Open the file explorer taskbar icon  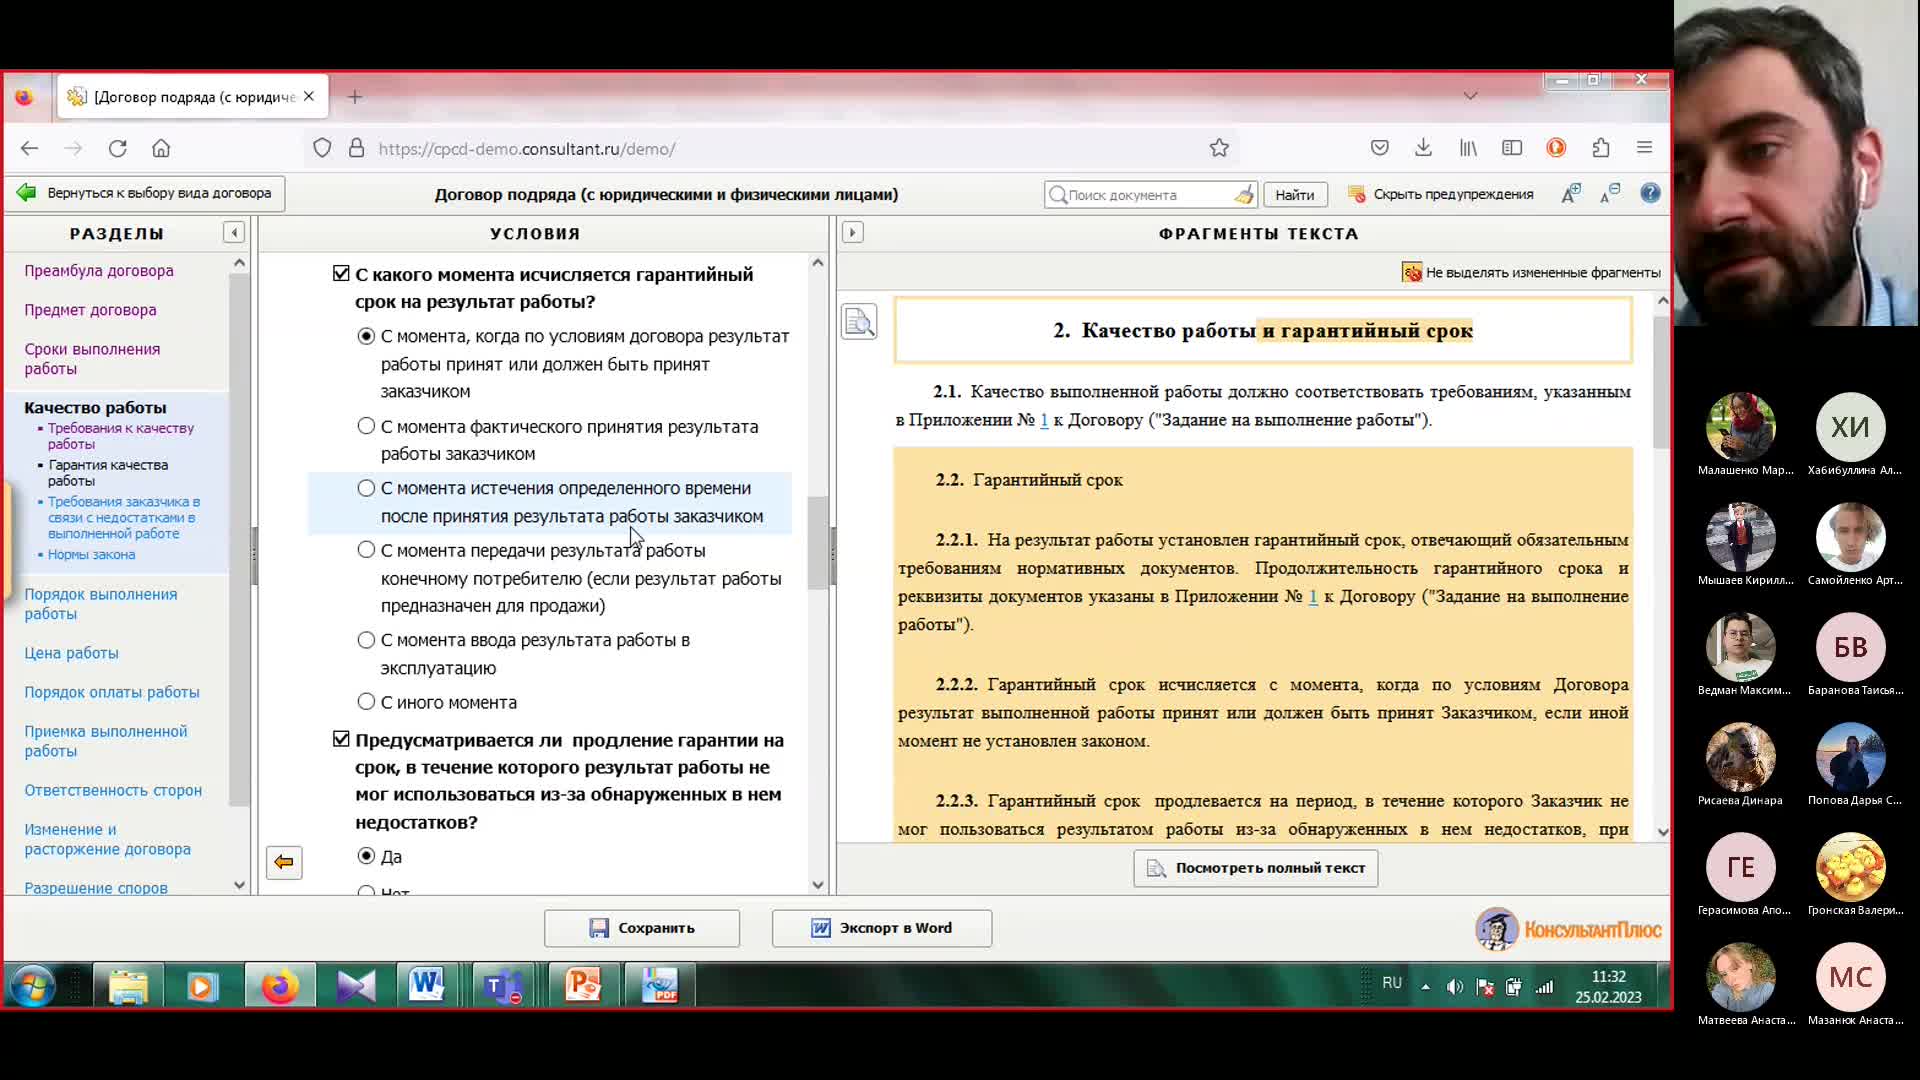click(x=128, y=986)
